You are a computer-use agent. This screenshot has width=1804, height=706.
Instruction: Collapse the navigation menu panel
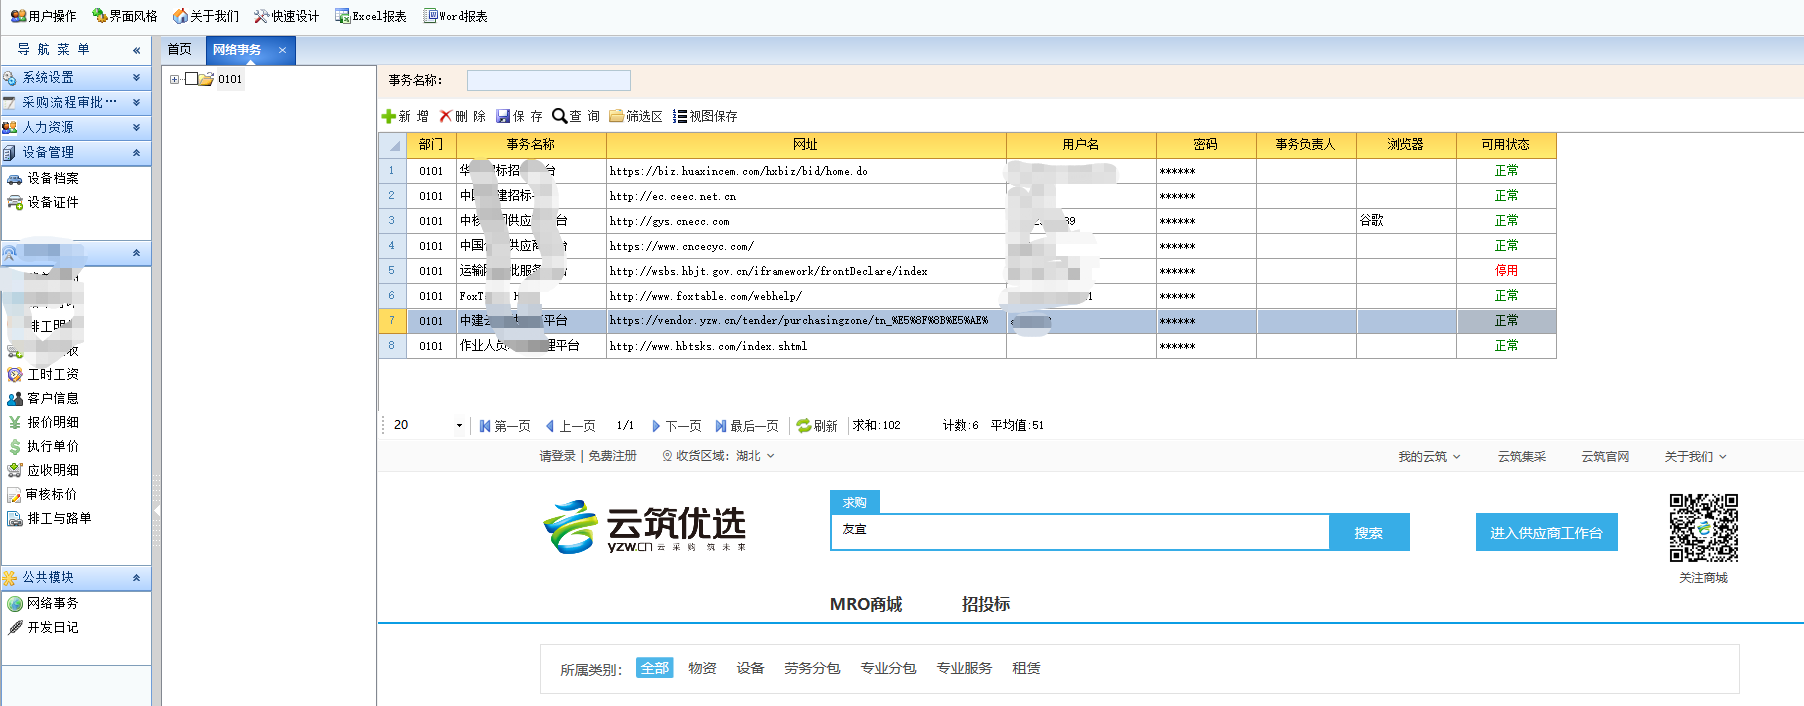[136, 50]
